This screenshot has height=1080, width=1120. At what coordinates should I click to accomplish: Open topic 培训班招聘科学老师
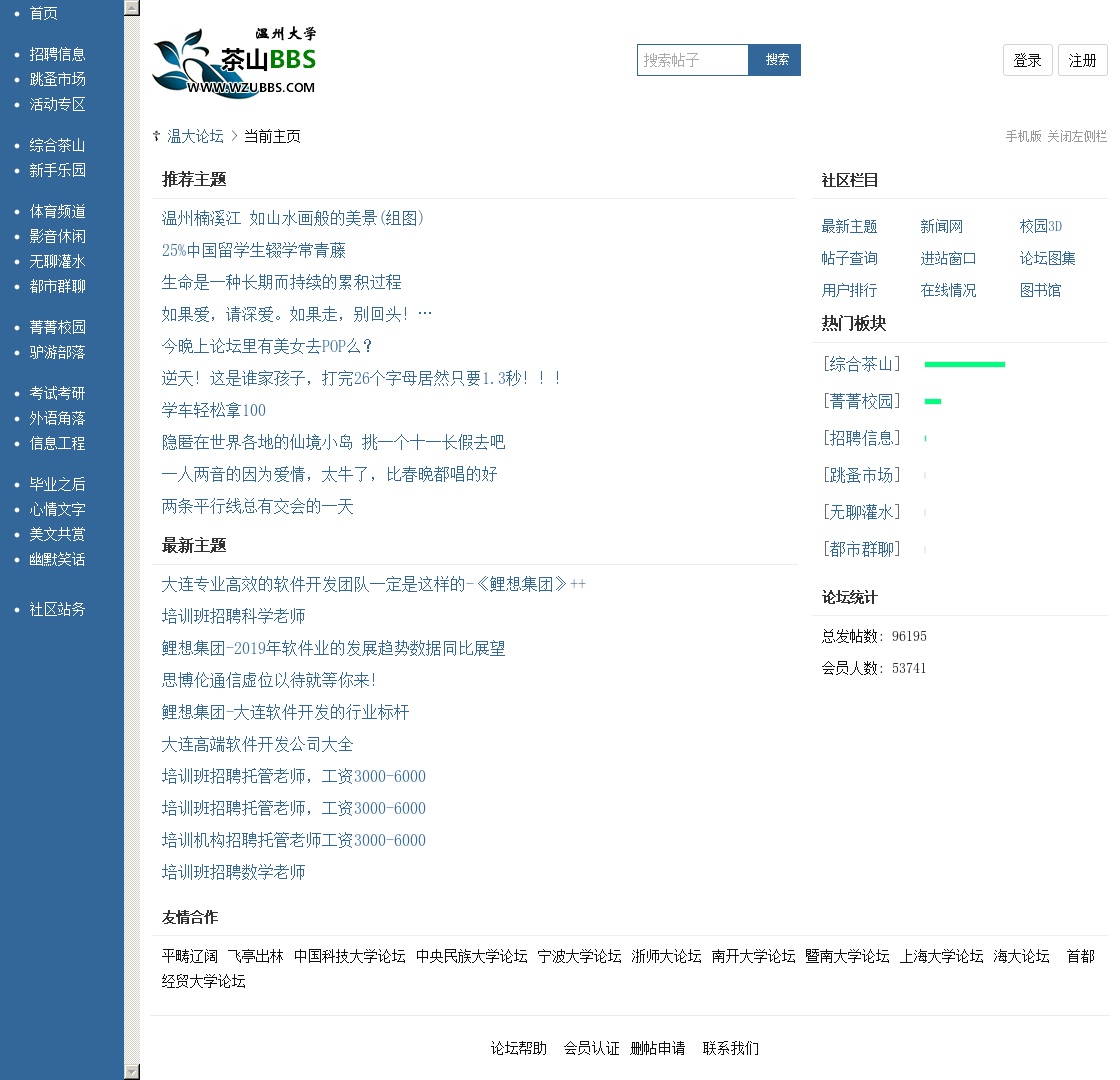pos(234,616)
